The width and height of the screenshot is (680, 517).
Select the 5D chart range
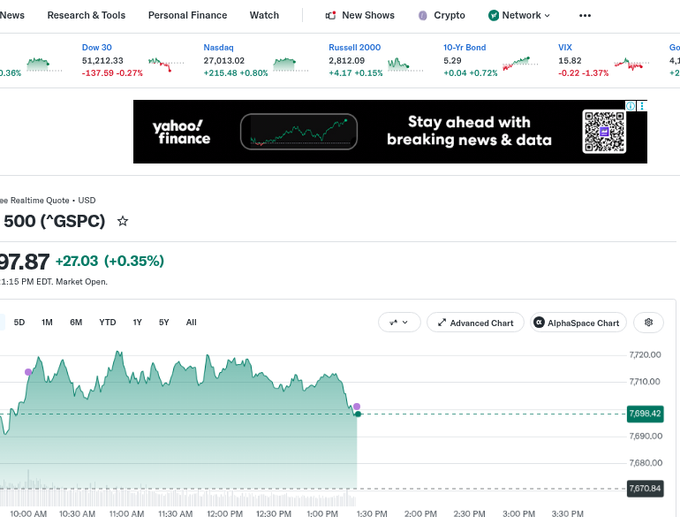(19, 322)
